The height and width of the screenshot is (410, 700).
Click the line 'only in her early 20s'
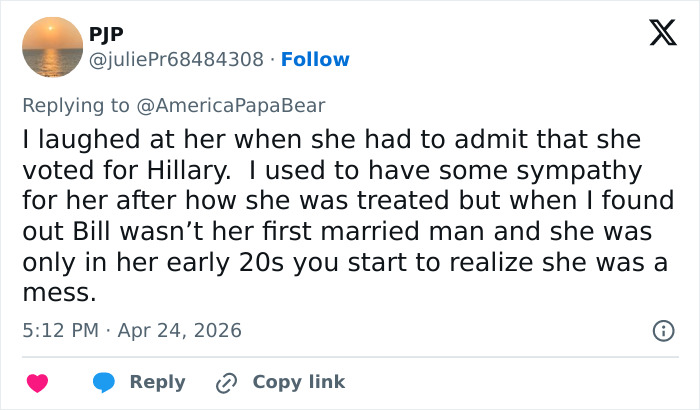(340, 264)
